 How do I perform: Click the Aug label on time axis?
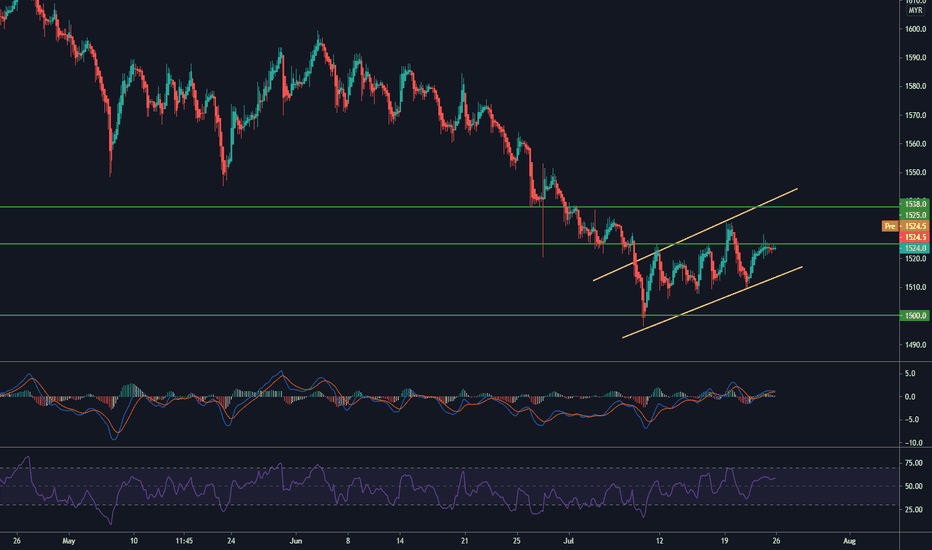click(849, 541)
